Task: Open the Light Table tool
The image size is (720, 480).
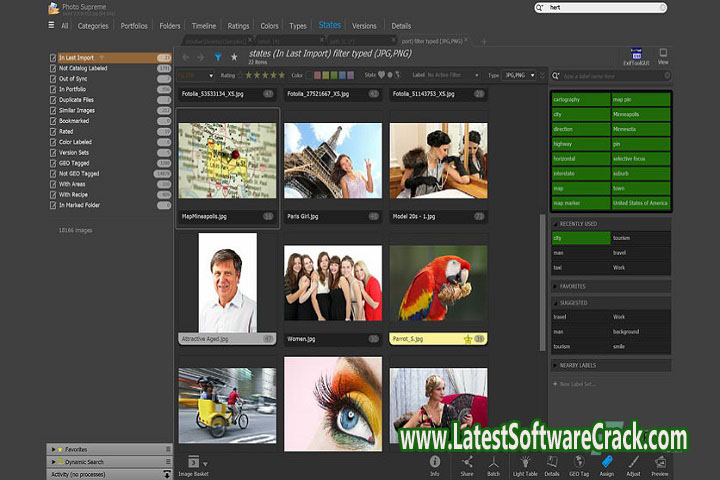Action: [525, 465]
